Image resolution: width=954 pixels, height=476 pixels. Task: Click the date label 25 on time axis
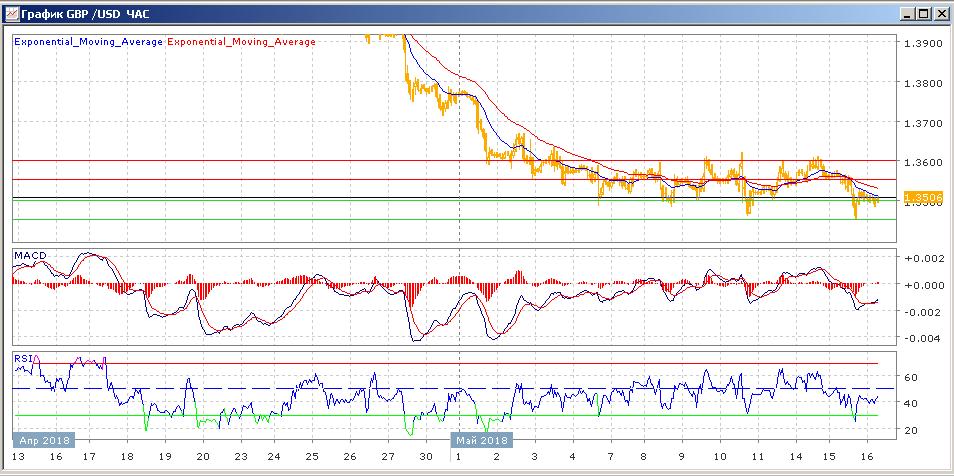312,456
